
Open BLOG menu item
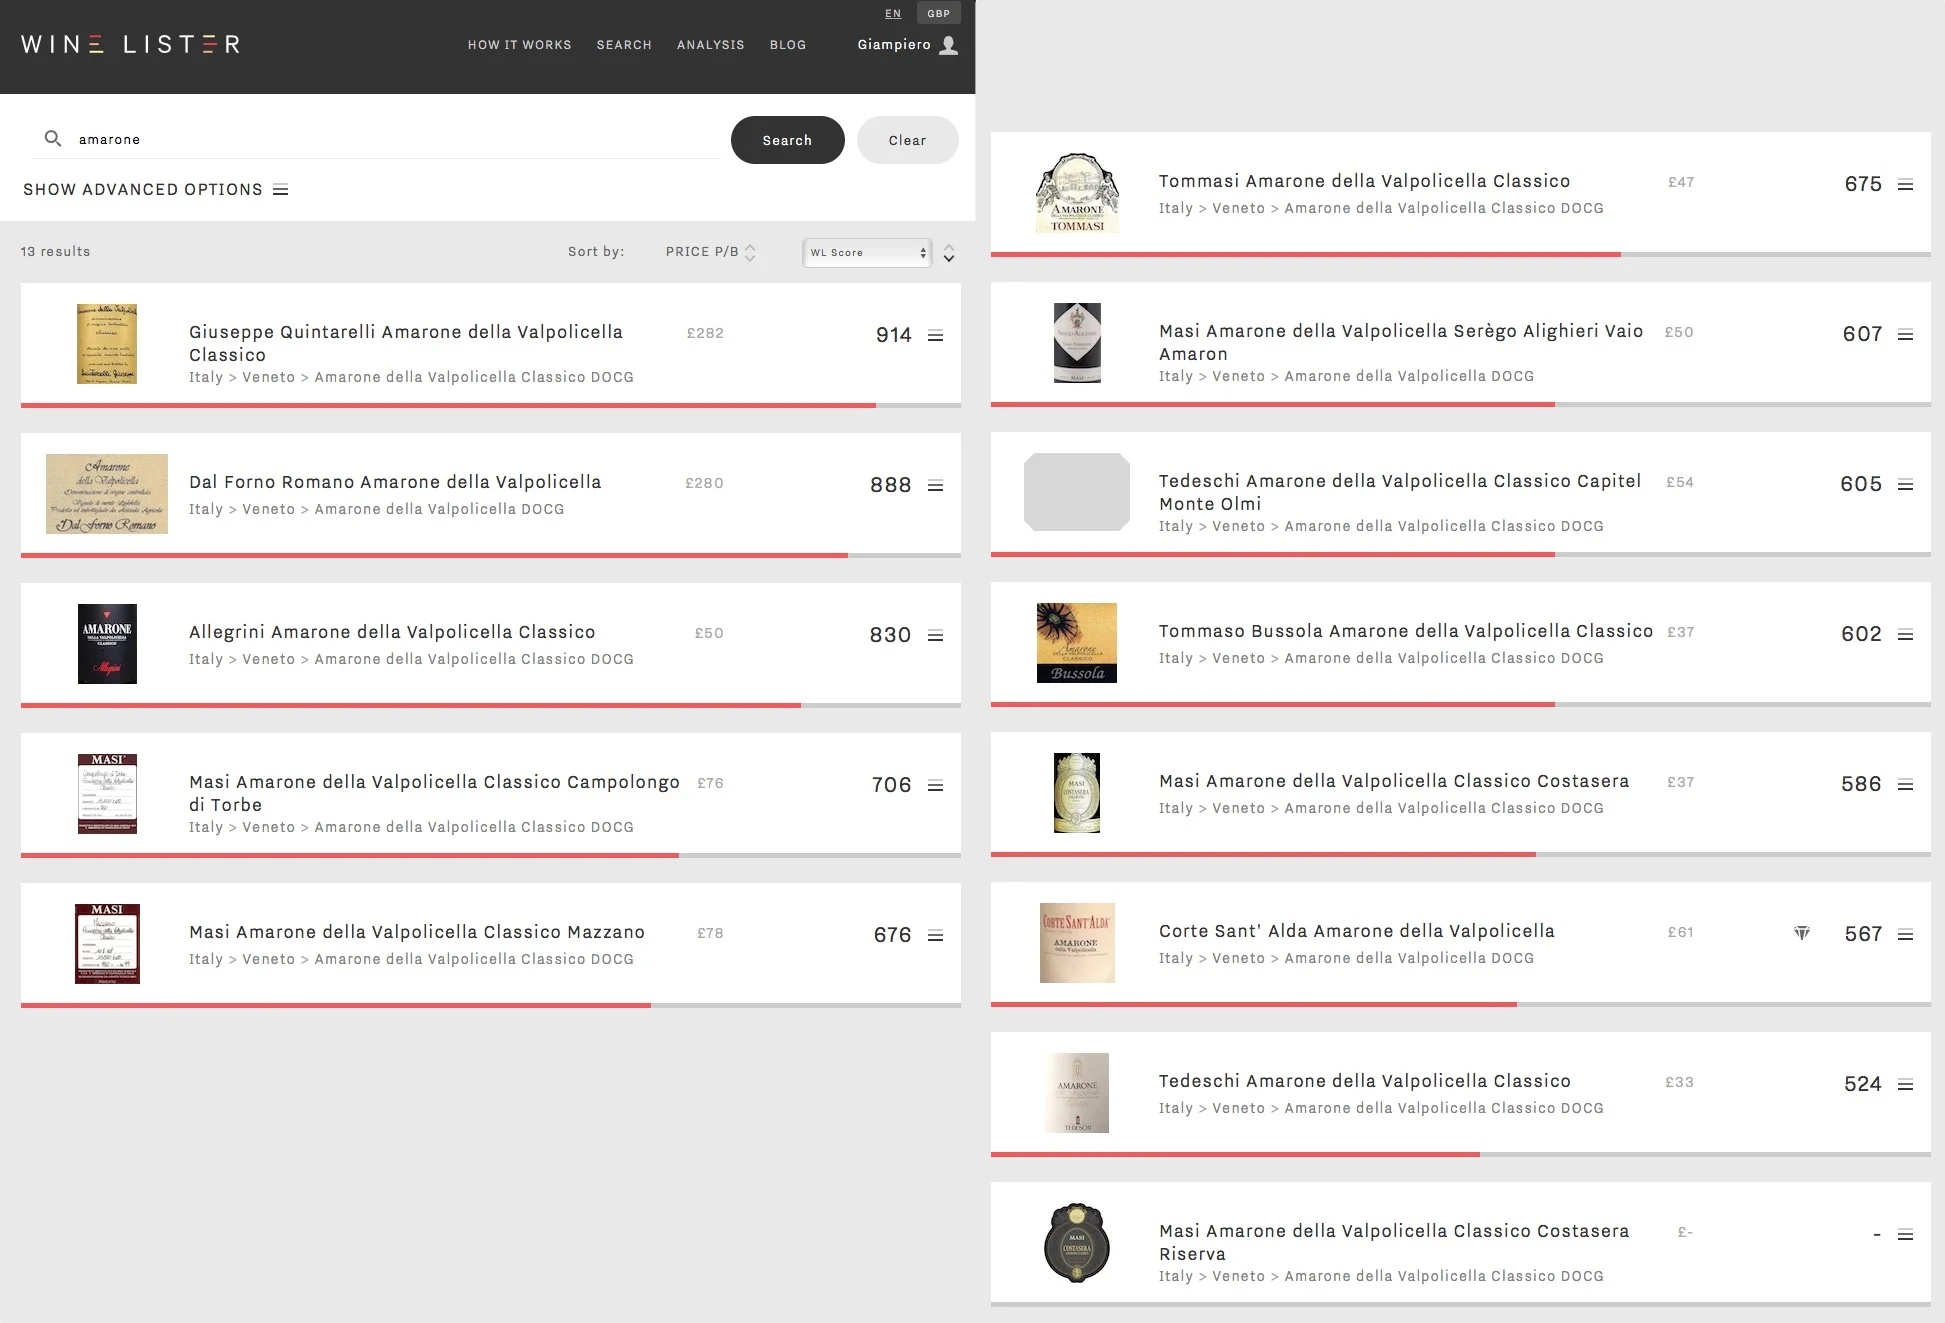click(788, 45)
